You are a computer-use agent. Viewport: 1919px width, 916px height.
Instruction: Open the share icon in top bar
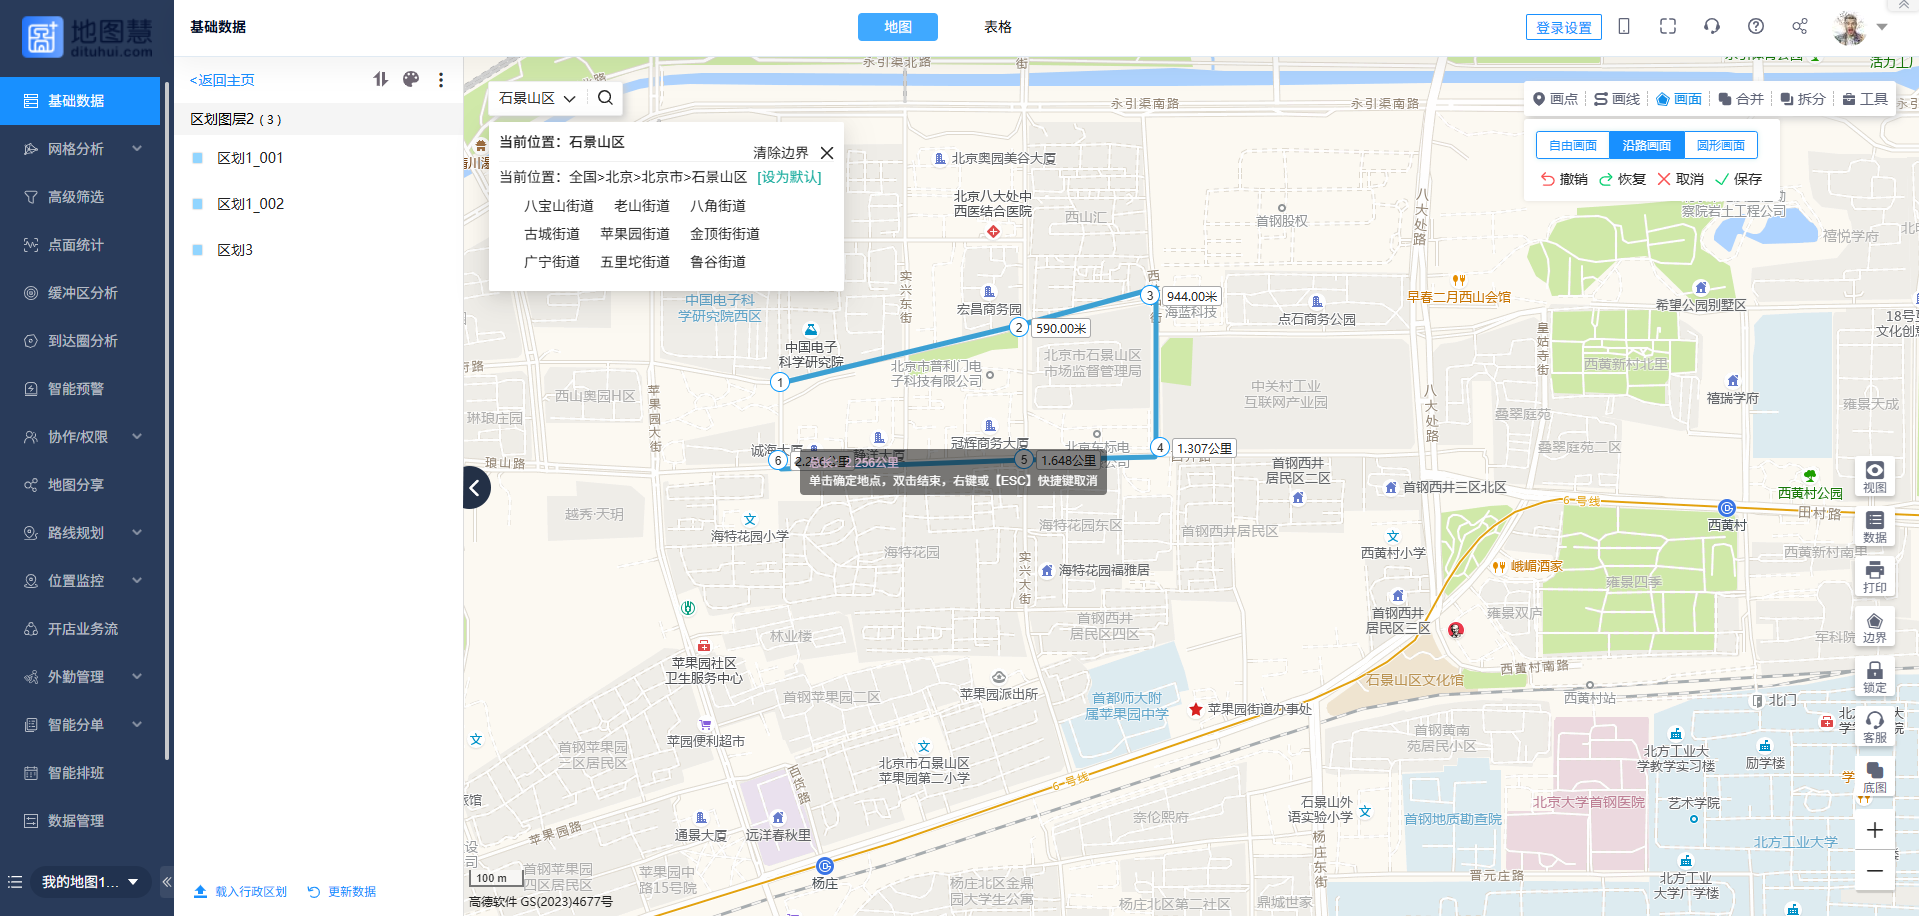(1800, 27)
